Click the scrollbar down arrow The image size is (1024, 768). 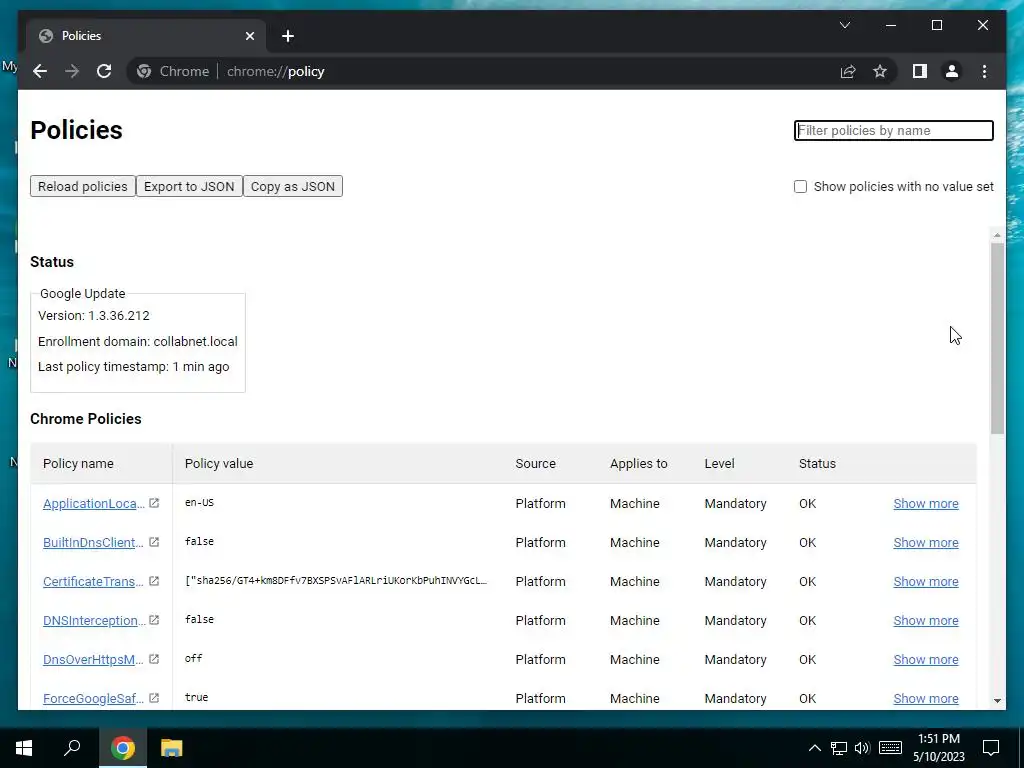997,701
